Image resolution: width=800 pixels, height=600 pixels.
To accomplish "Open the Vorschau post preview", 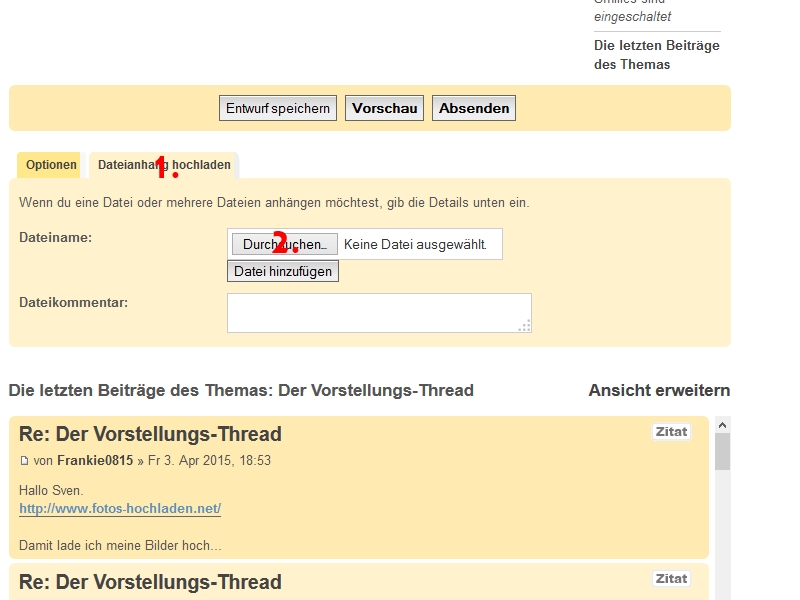I will [x=384, y=108].
